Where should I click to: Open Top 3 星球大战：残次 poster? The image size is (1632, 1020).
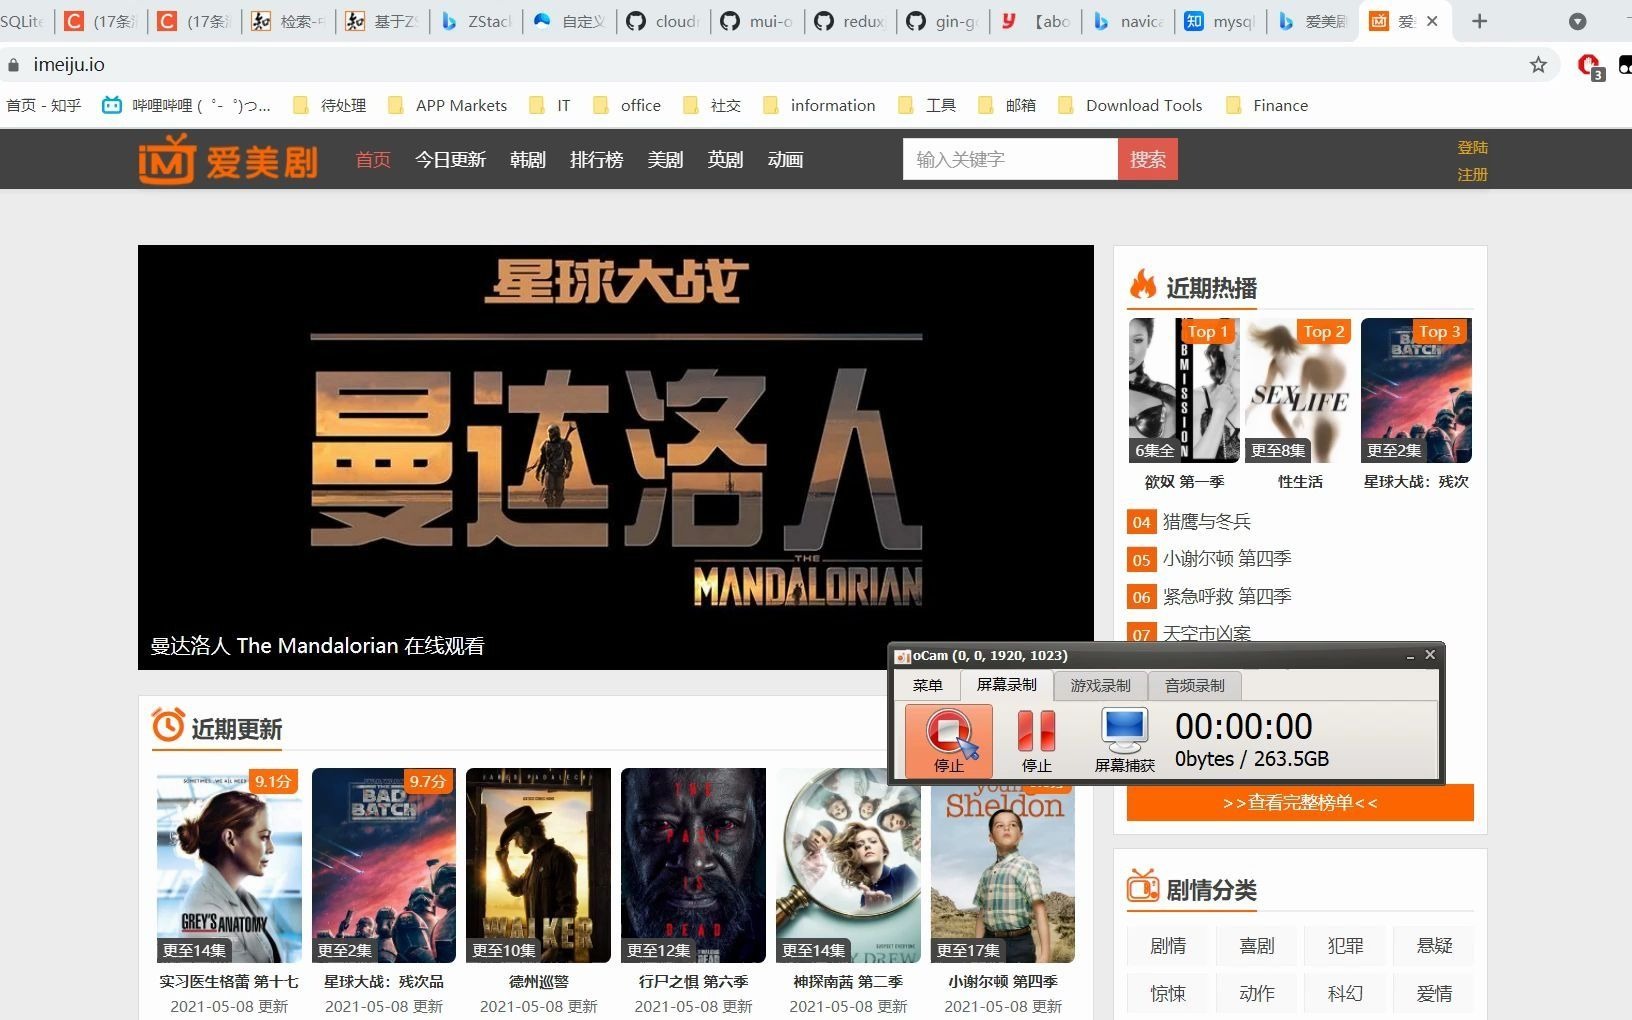click(x=1416, y=391)
